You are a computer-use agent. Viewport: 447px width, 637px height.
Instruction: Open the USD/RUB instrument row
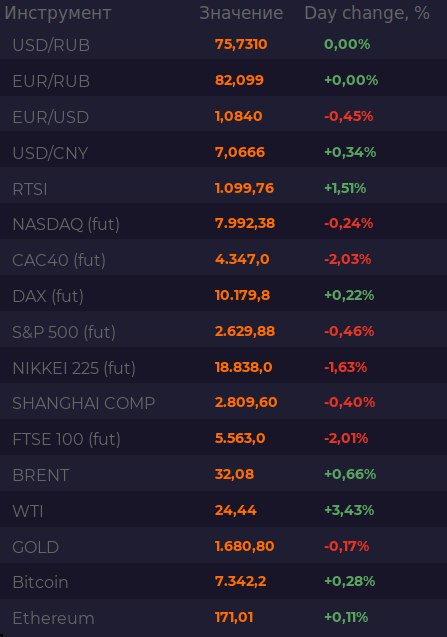pos(224,44)
